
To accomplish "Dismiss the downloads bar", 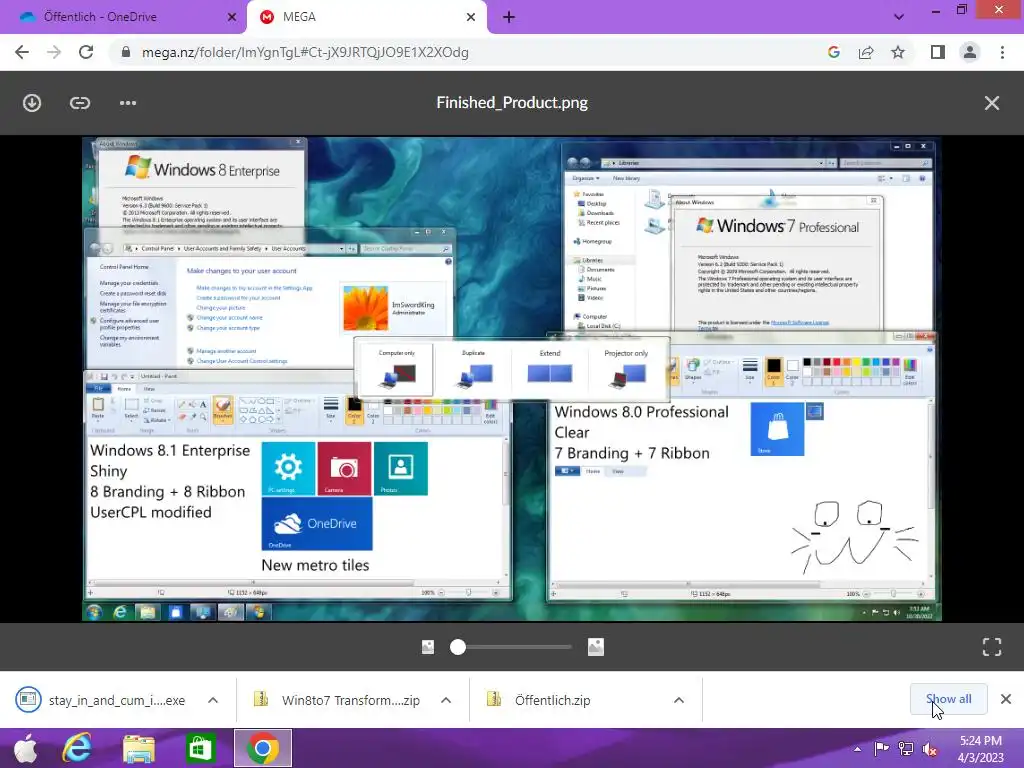I will pos(1006,699).
